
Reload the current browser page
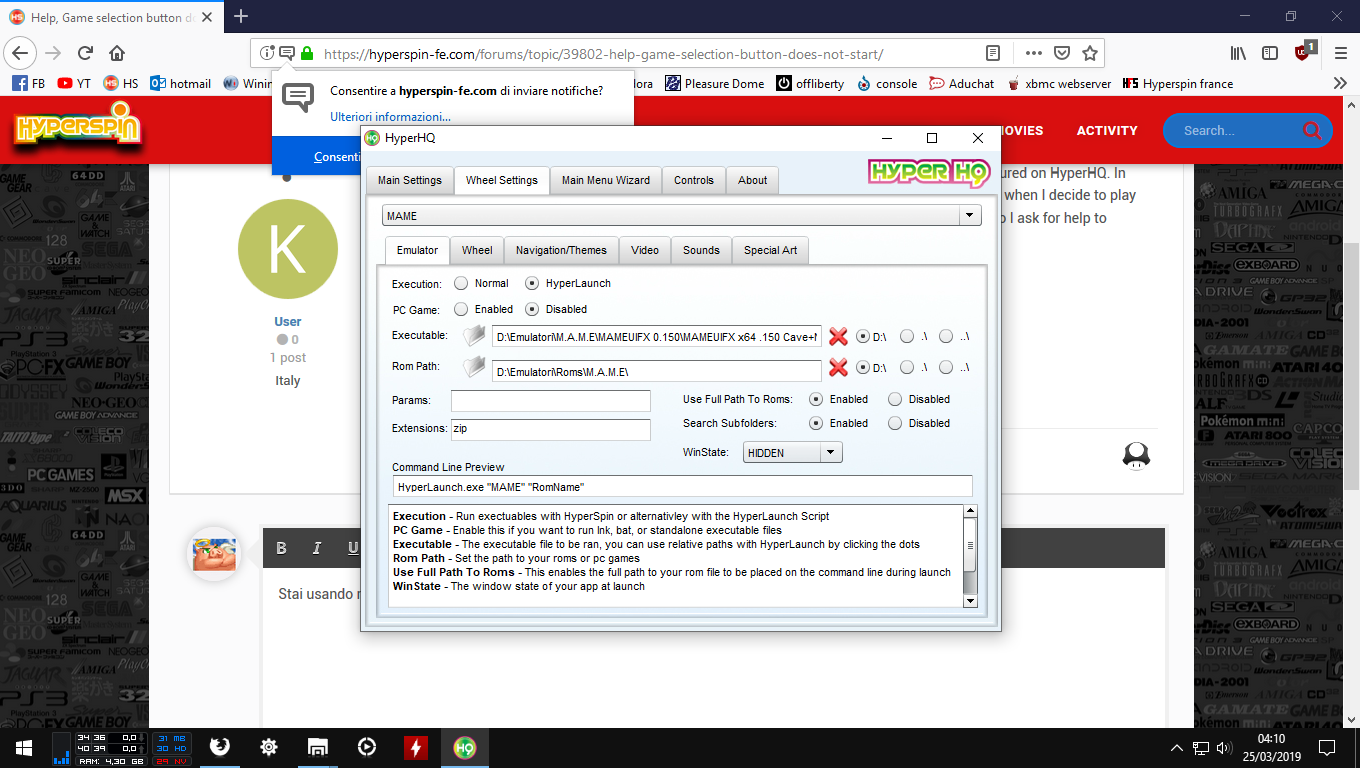click(85, 53)
